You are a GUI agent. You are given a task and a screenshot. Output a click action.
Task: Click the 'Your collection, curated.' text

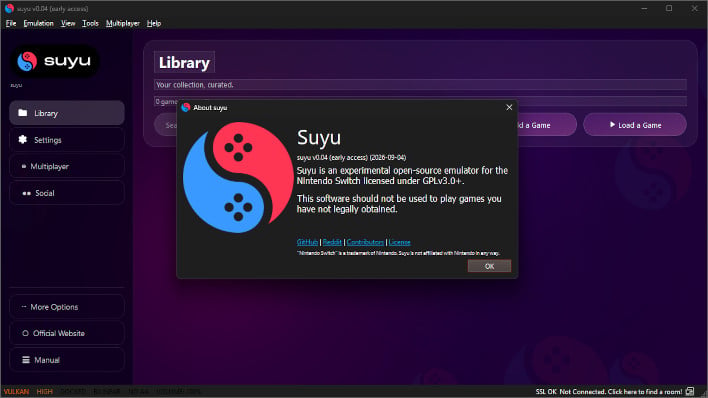(x=195, y=84)
